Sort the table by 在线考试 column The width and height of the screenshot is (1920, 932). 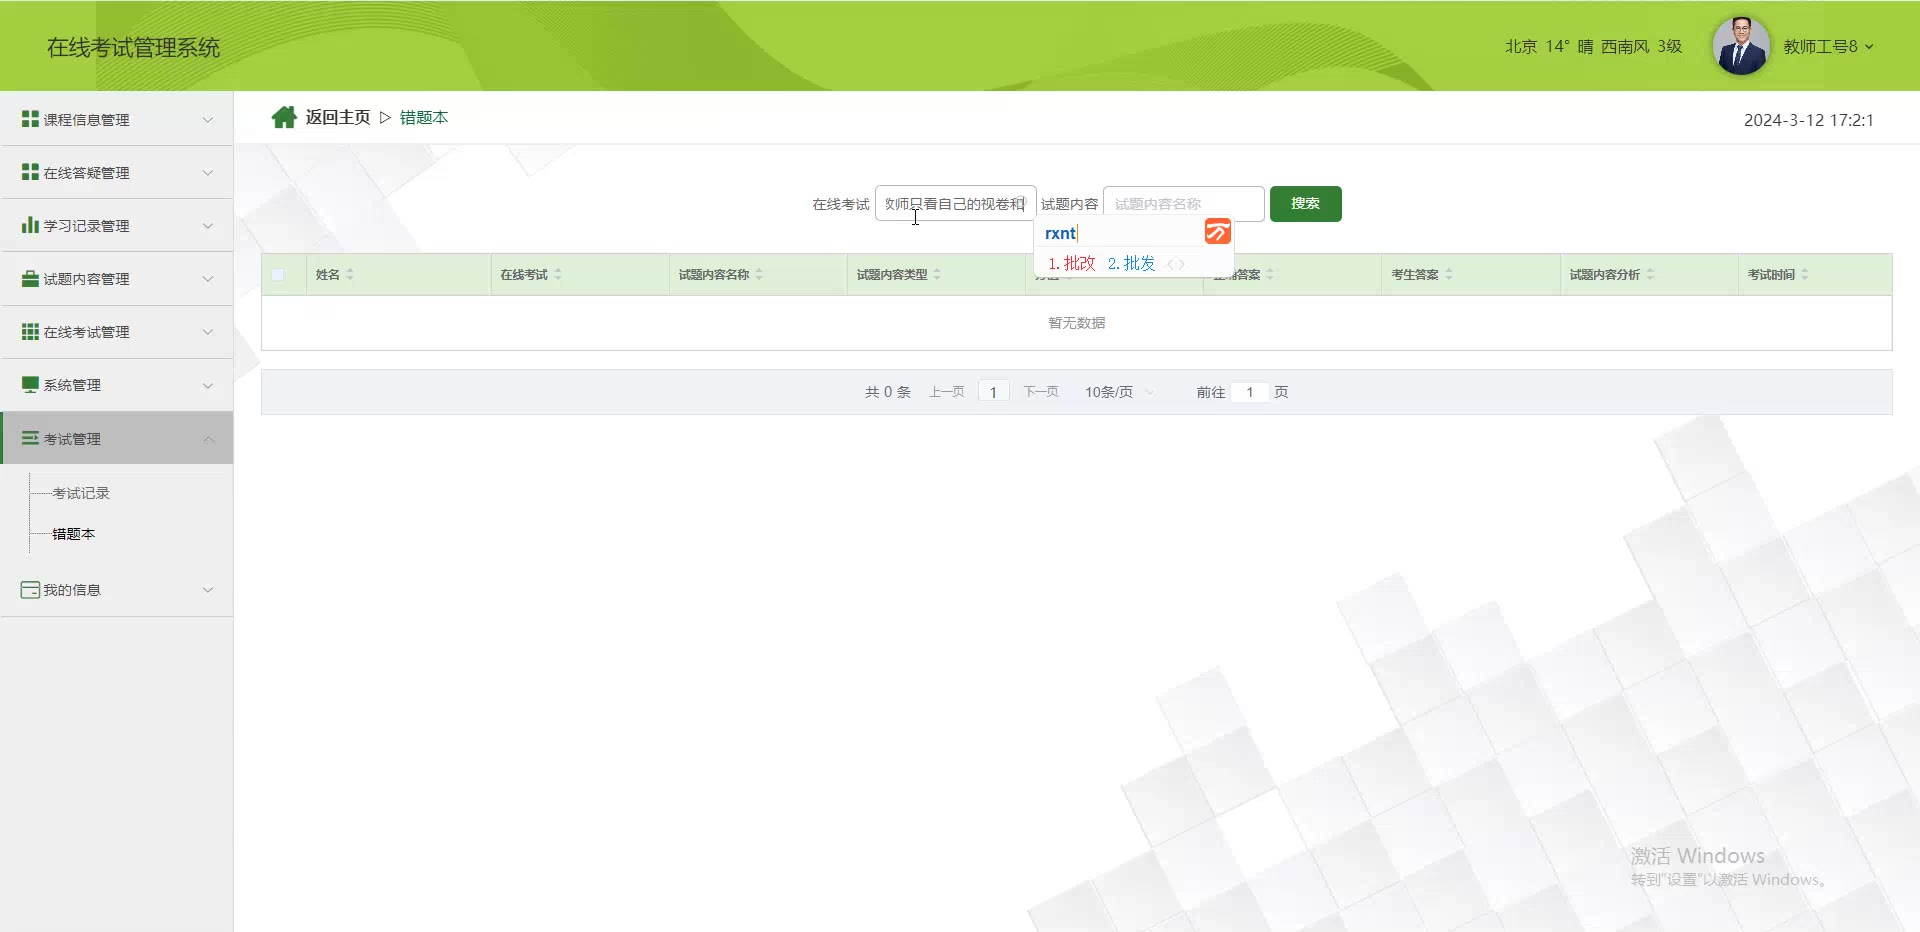pos(558,274)
